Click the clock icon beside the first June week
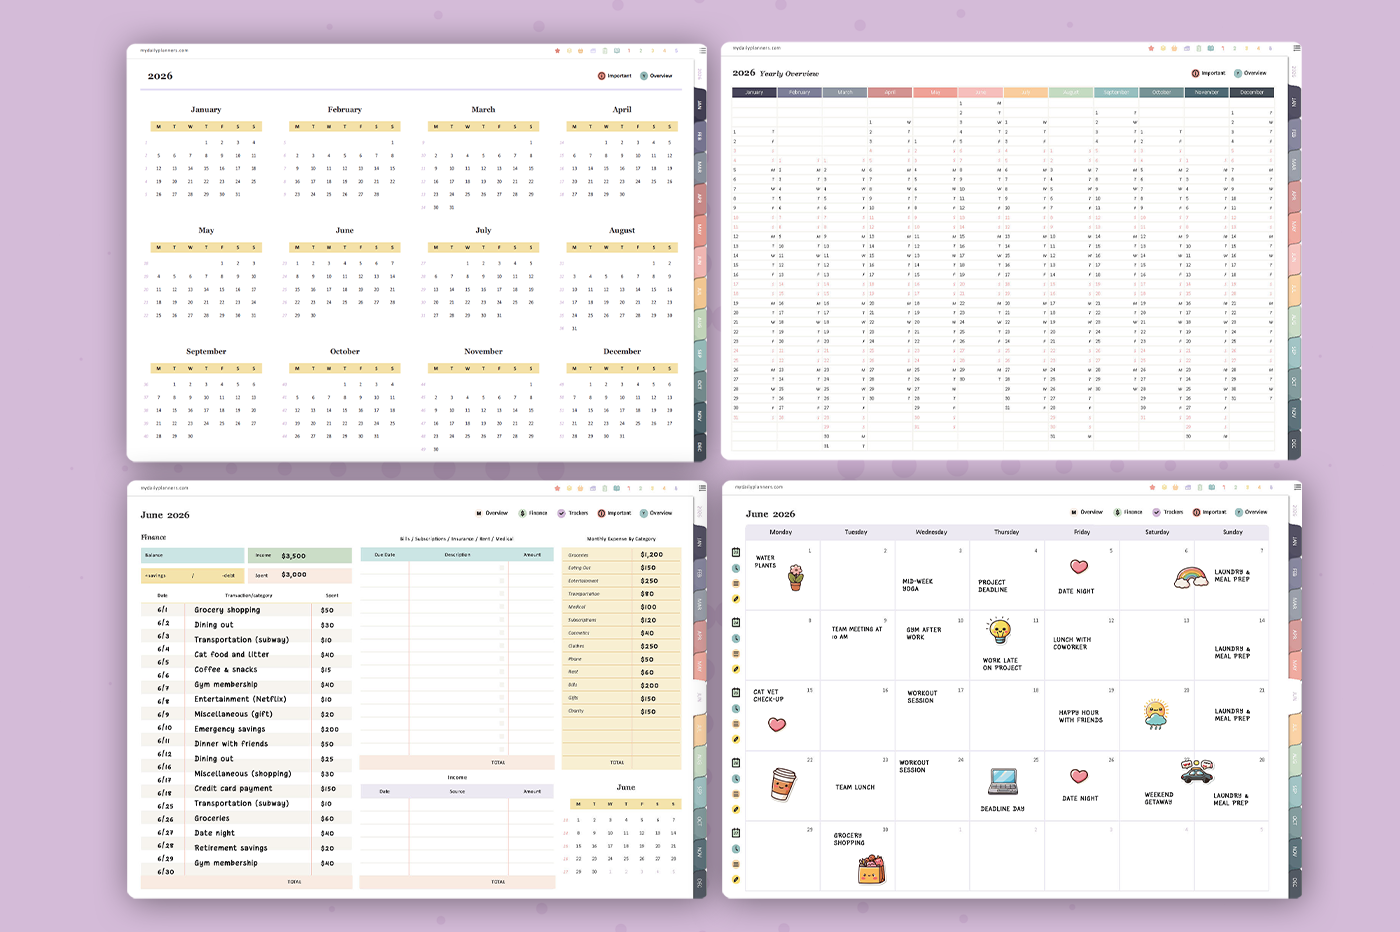The width and height of the screenshot is (1400, 932). pyautogui.click(x=736, y=568)
